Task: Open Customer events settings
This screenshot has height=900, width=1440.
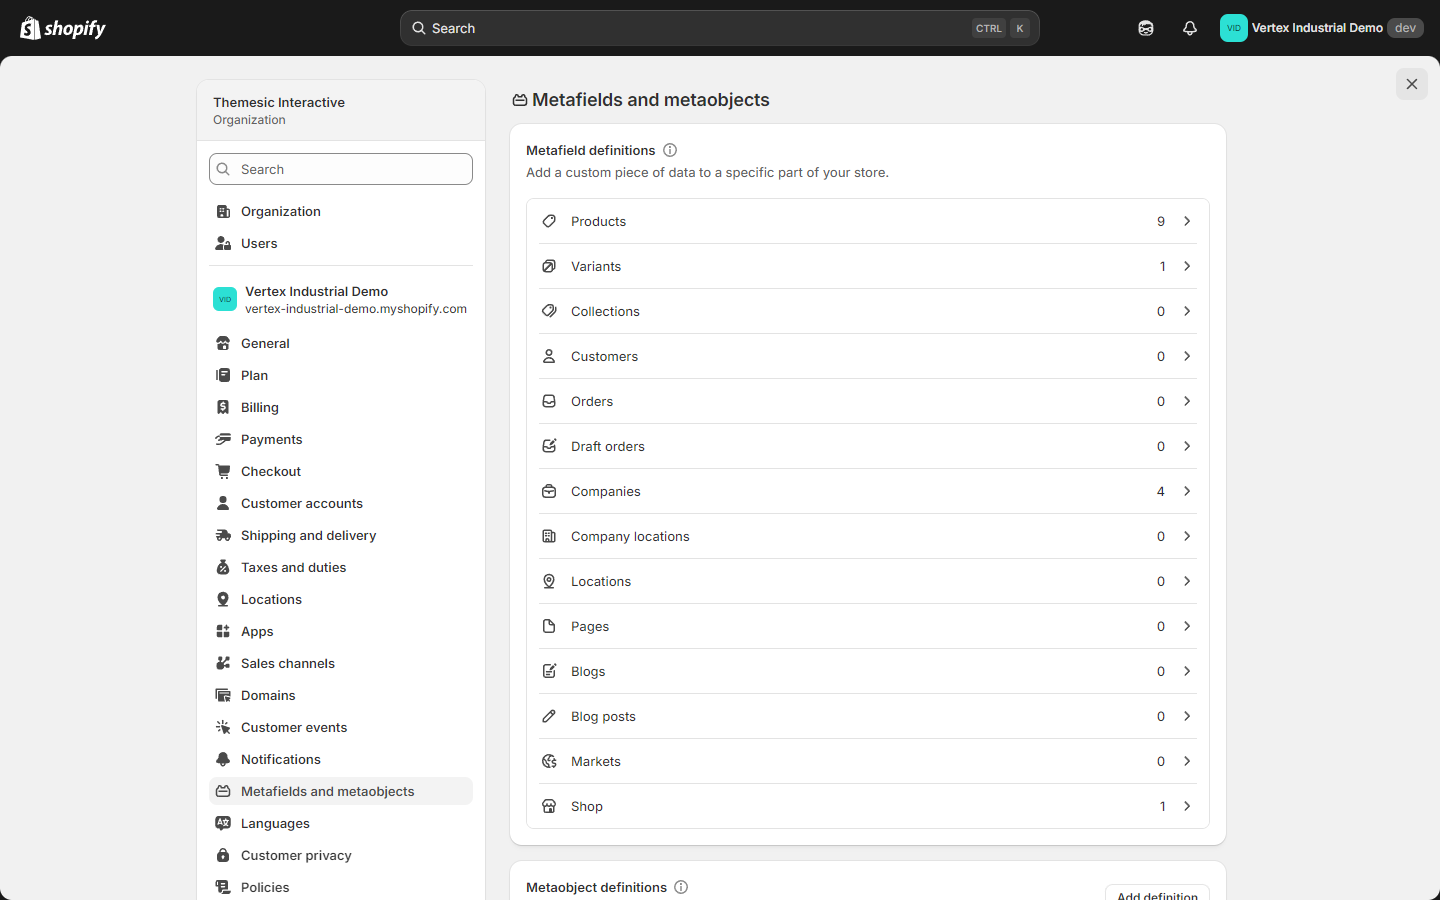Action: pos(341,727)
